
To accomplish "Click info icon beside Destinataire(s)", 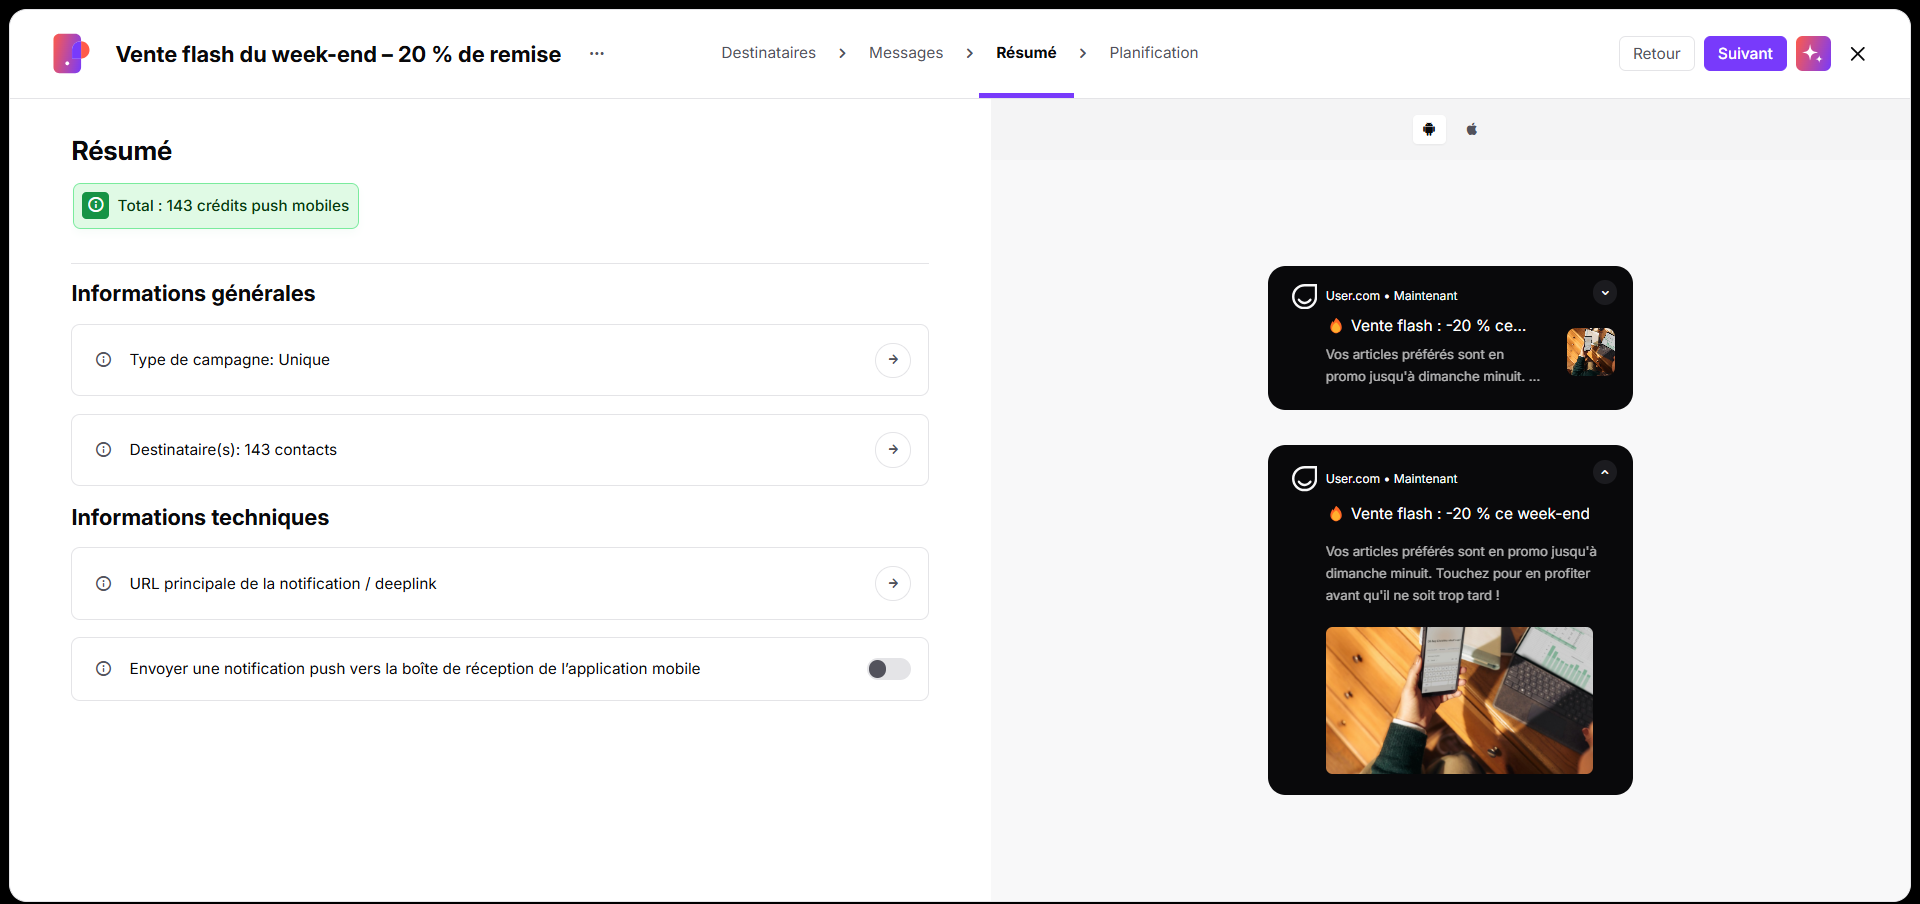I will pyautogui.click(x=103, y=450).
